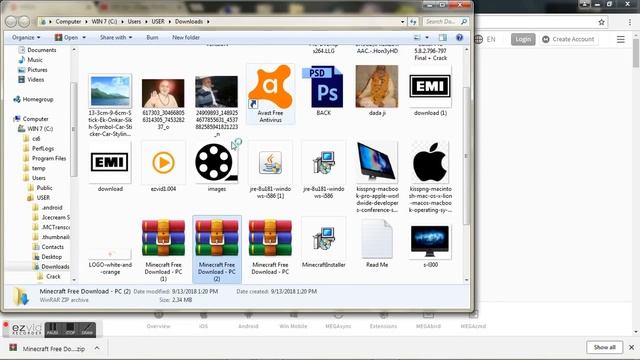Image resolution: width=640 pixels, height=360 pixels.
Task: Click Login in the browser window
Action: pos(523,39)
